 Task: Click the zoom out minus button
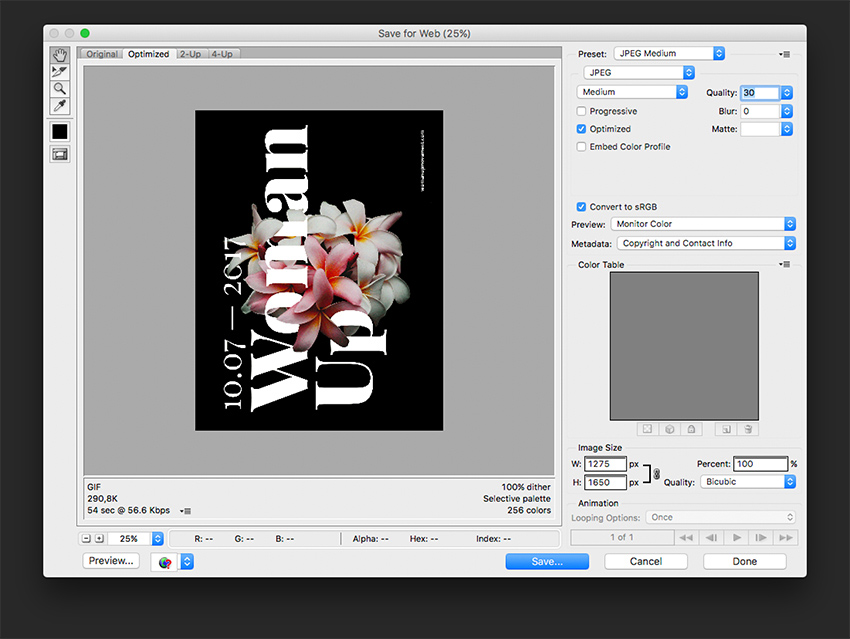point(86,539)
